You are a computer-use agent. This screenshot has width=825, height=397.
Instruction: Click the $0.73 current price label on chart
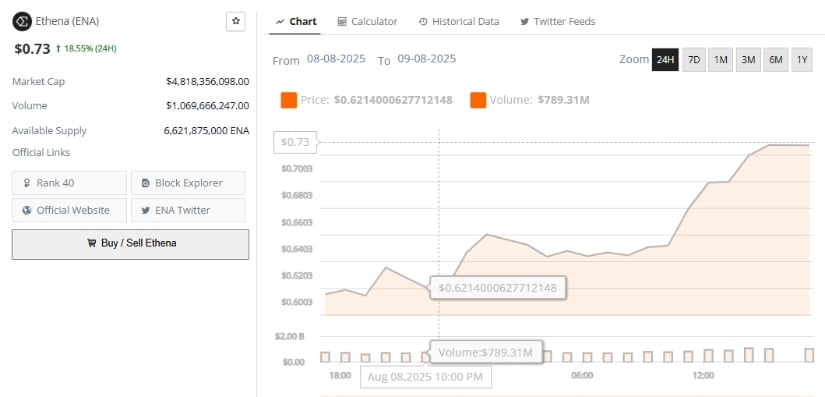tap(295, 142)
